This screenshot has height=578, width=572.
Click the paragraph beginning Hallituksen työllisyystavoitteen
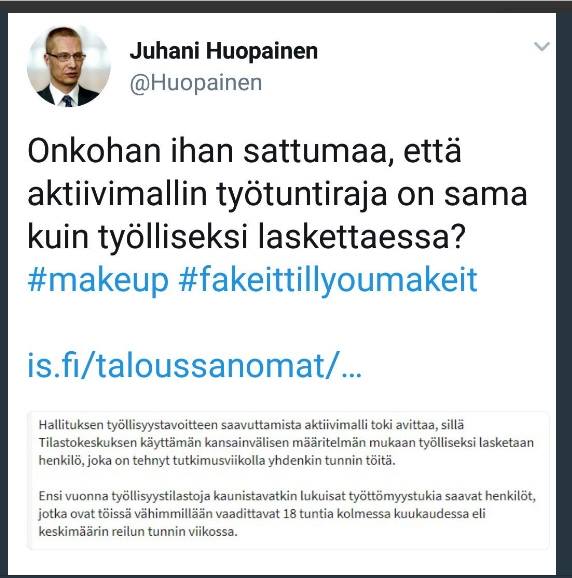pyautogui.click(x=286, y=442)
